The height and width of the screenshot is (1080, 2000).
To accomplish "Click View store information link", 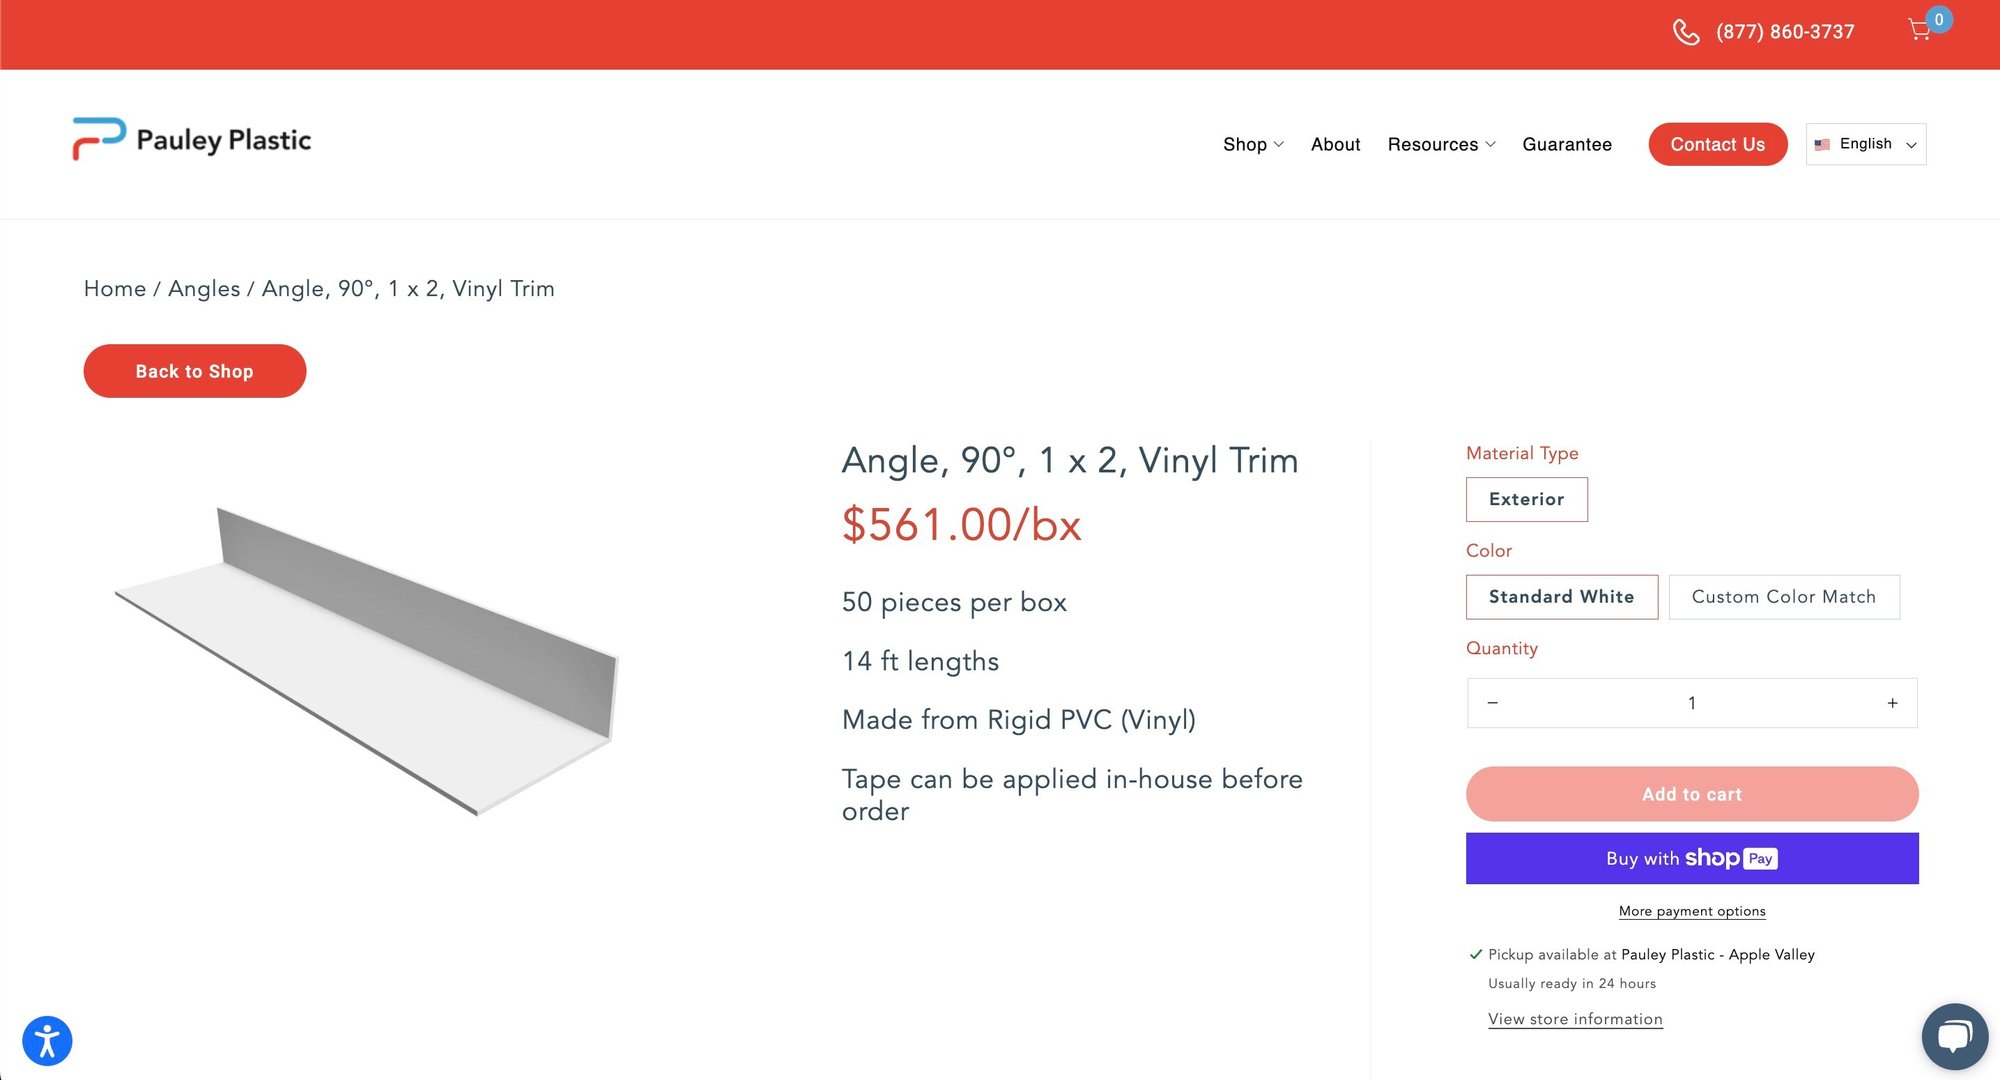I will coord(1575,1019).
